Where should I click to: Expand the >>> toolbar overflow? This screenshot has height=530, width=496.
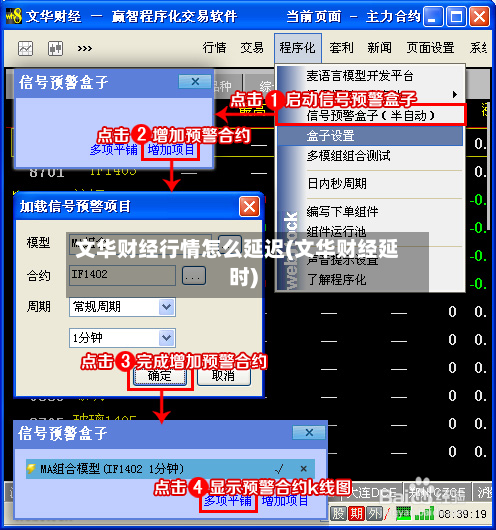point(85,49)
